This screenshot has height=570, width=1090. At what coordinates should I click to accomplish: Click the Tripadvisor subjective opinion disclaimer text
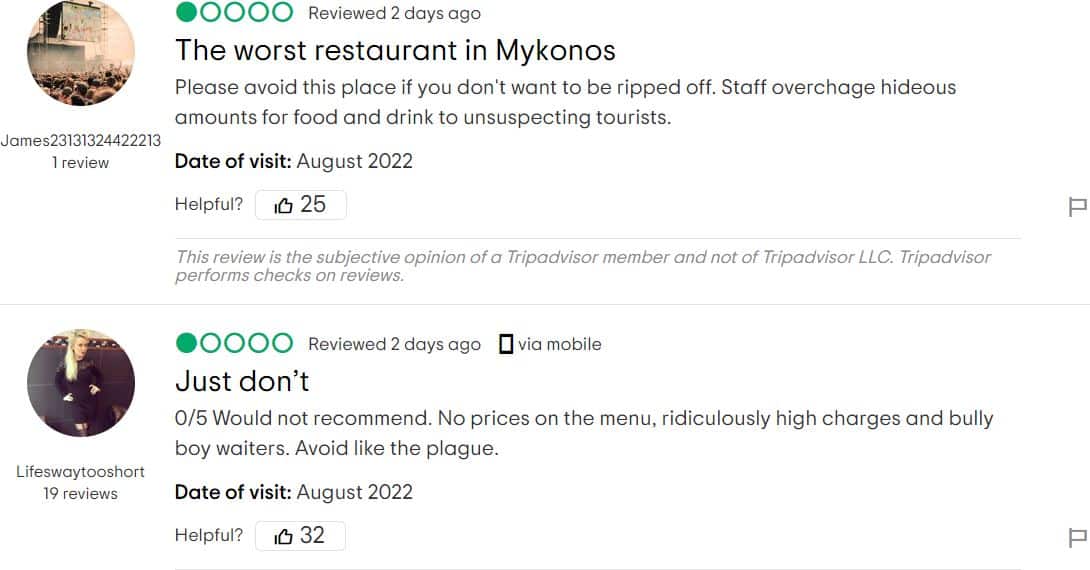tap(583, 266)
